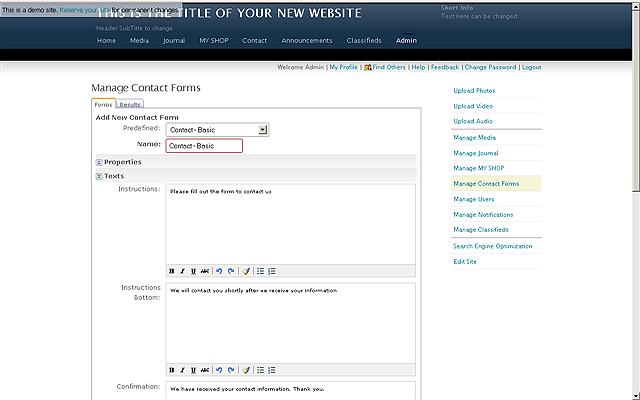Click Redo in Instructions Bottom toolbar

pos(231,369)
